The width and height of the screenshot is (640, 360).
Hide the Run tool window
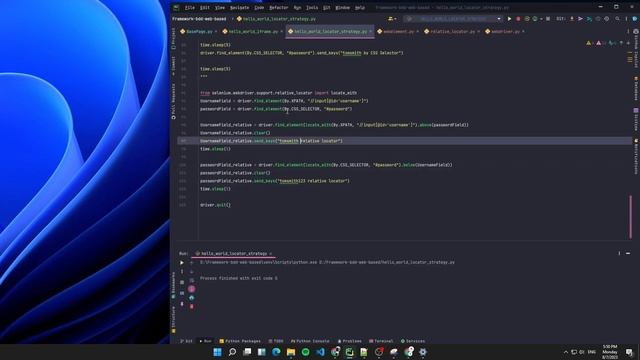pos(628,253)
